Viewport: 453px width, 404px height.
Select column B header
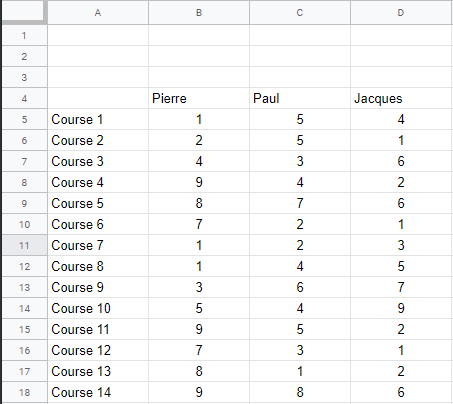(199, 12)
